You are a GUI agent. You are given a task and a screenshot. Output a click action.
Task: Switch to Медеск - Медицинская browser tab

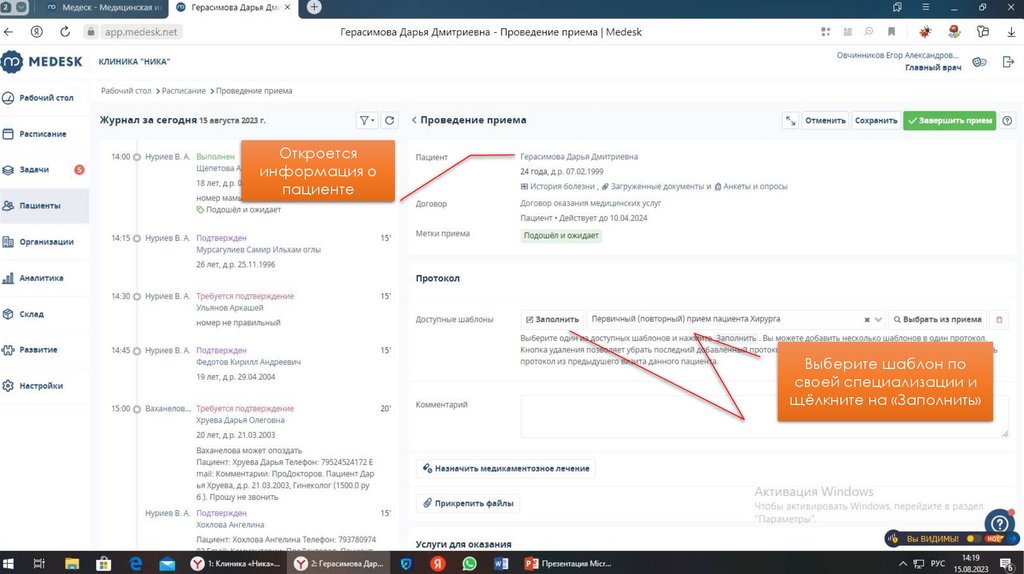103,7
